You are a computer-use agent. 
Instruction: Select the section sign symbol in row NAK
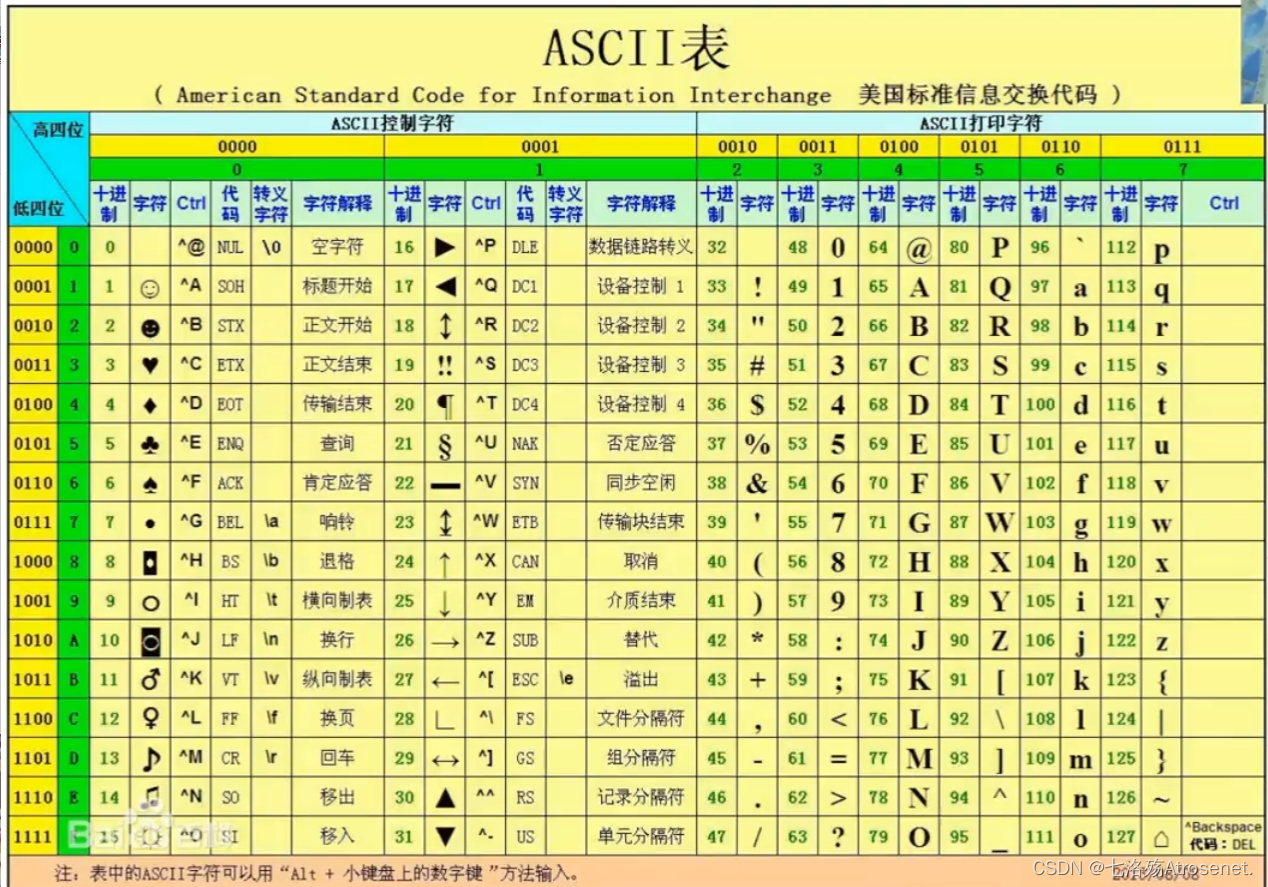click(445, 445)
